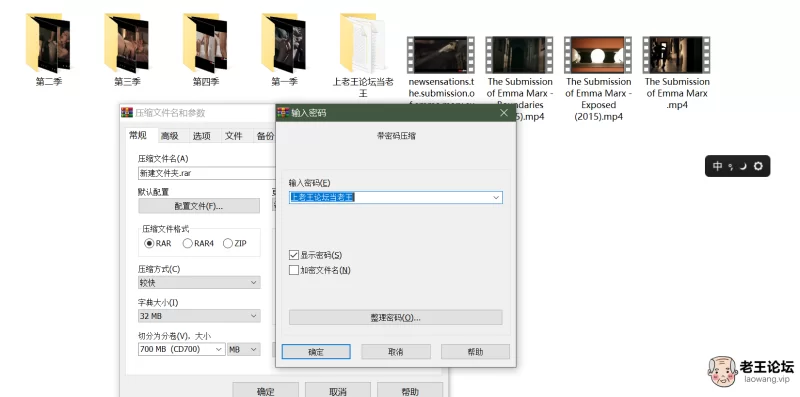The image size is (800, 397).
Task: Select the newsensations.the.submission video thumbnail
Action: coord(441,55)
